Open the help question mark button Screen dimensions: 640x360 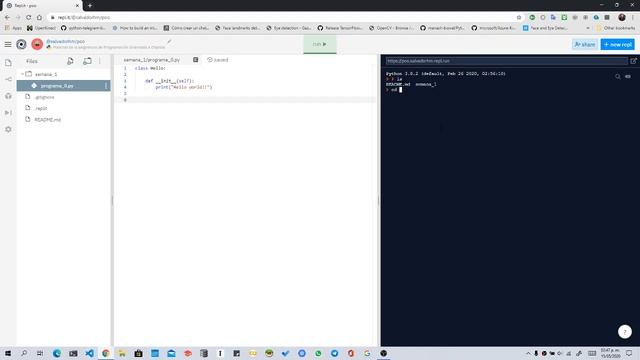click(x=624, y=331)
